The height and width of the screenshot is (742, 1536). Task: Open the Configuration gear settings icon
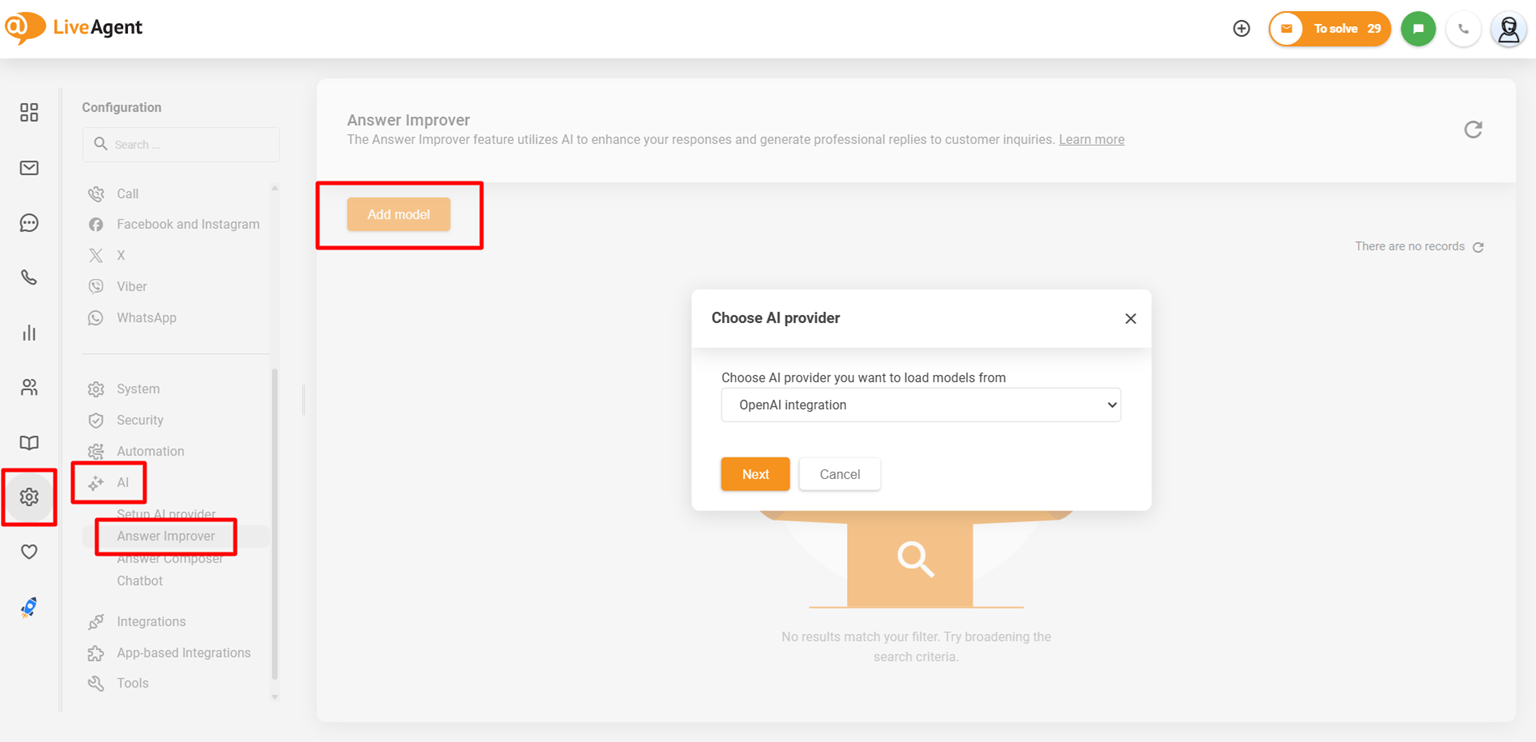click(29, 497)
